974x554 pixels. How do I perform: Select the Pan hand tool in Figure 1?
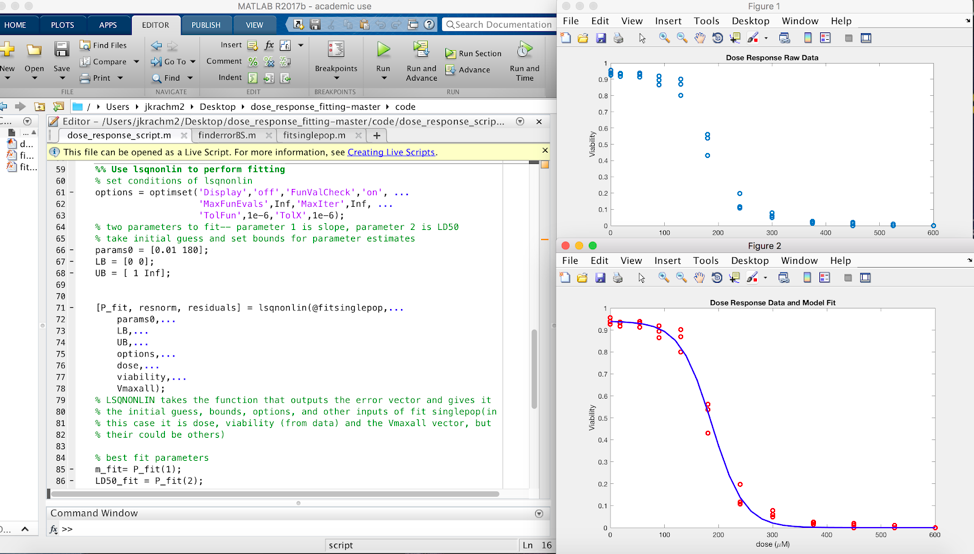pyautogui.click(x=699, y=38)
